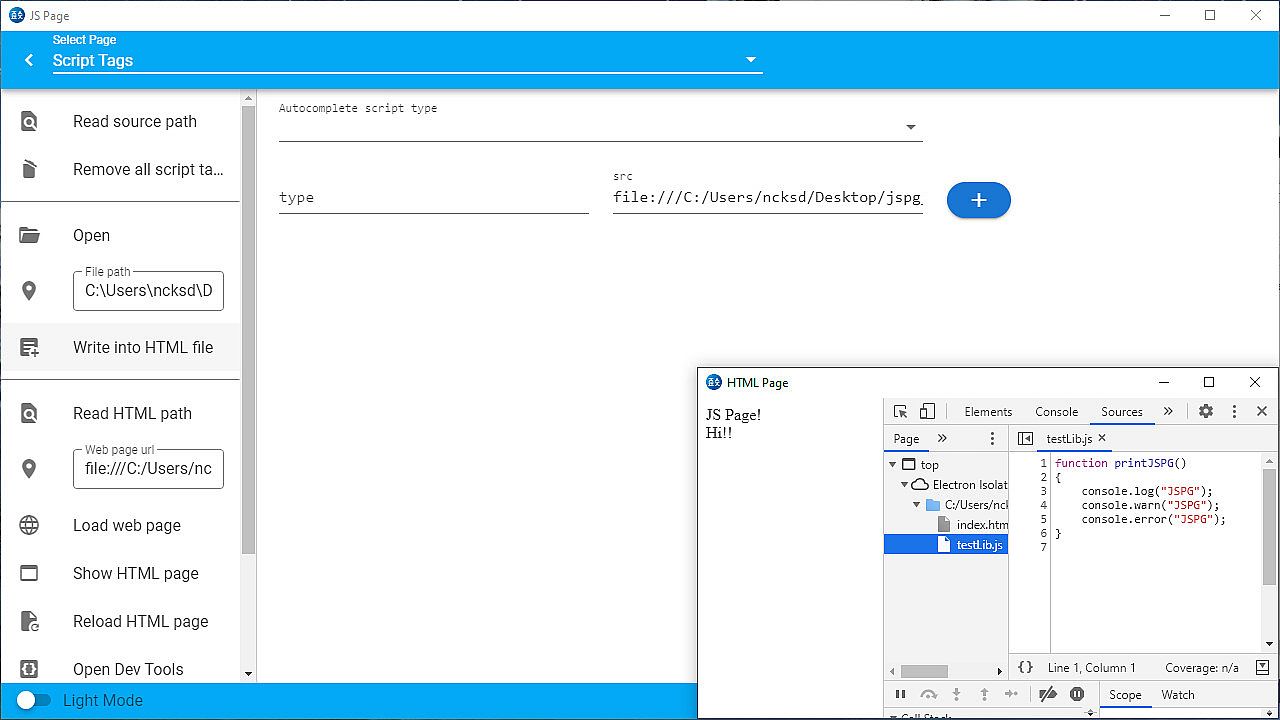Click the sidebar vertical scrollbar
This screenshot has height=720, width=1280.
pyautogui.click(x=249, y=330)
